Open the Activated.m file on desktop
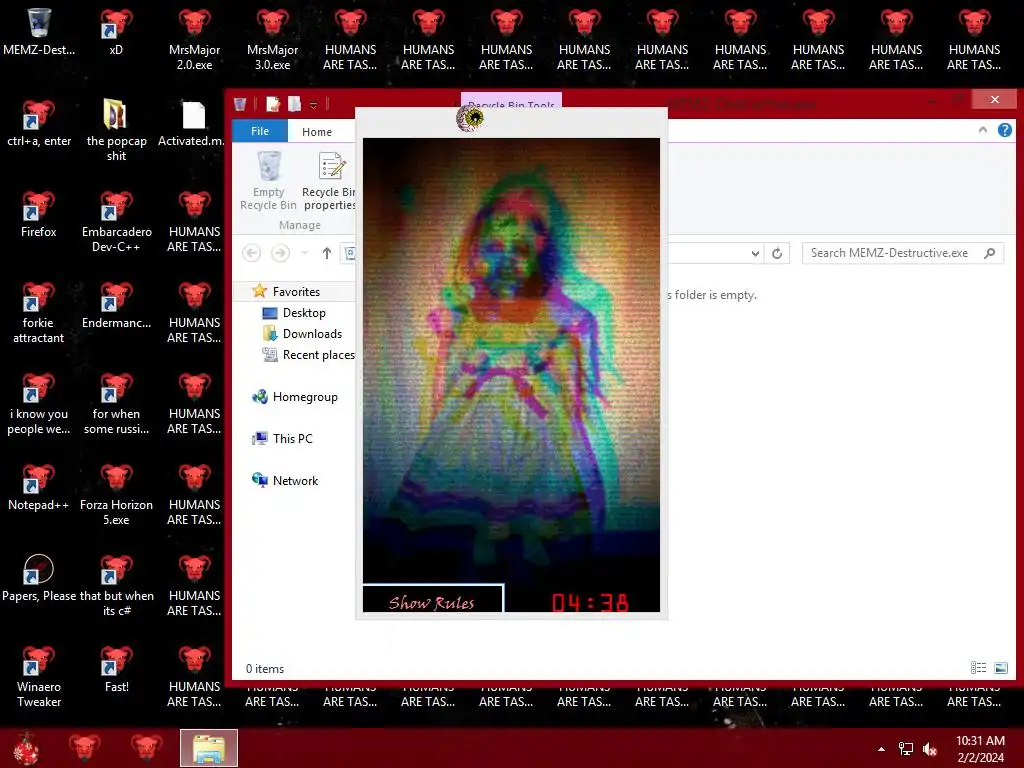 point(193,123)
